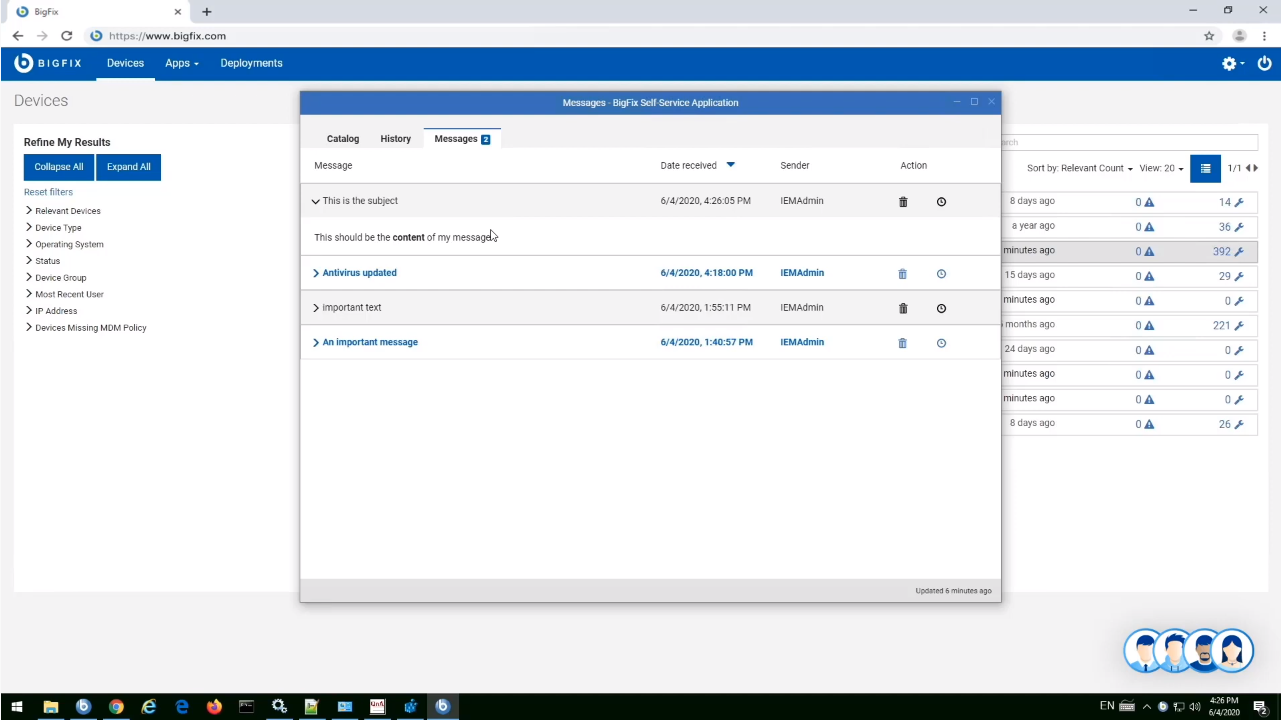This screenshot has height=720, width=1281.
Task: Select the Messages tab
Action: [462, 139]
